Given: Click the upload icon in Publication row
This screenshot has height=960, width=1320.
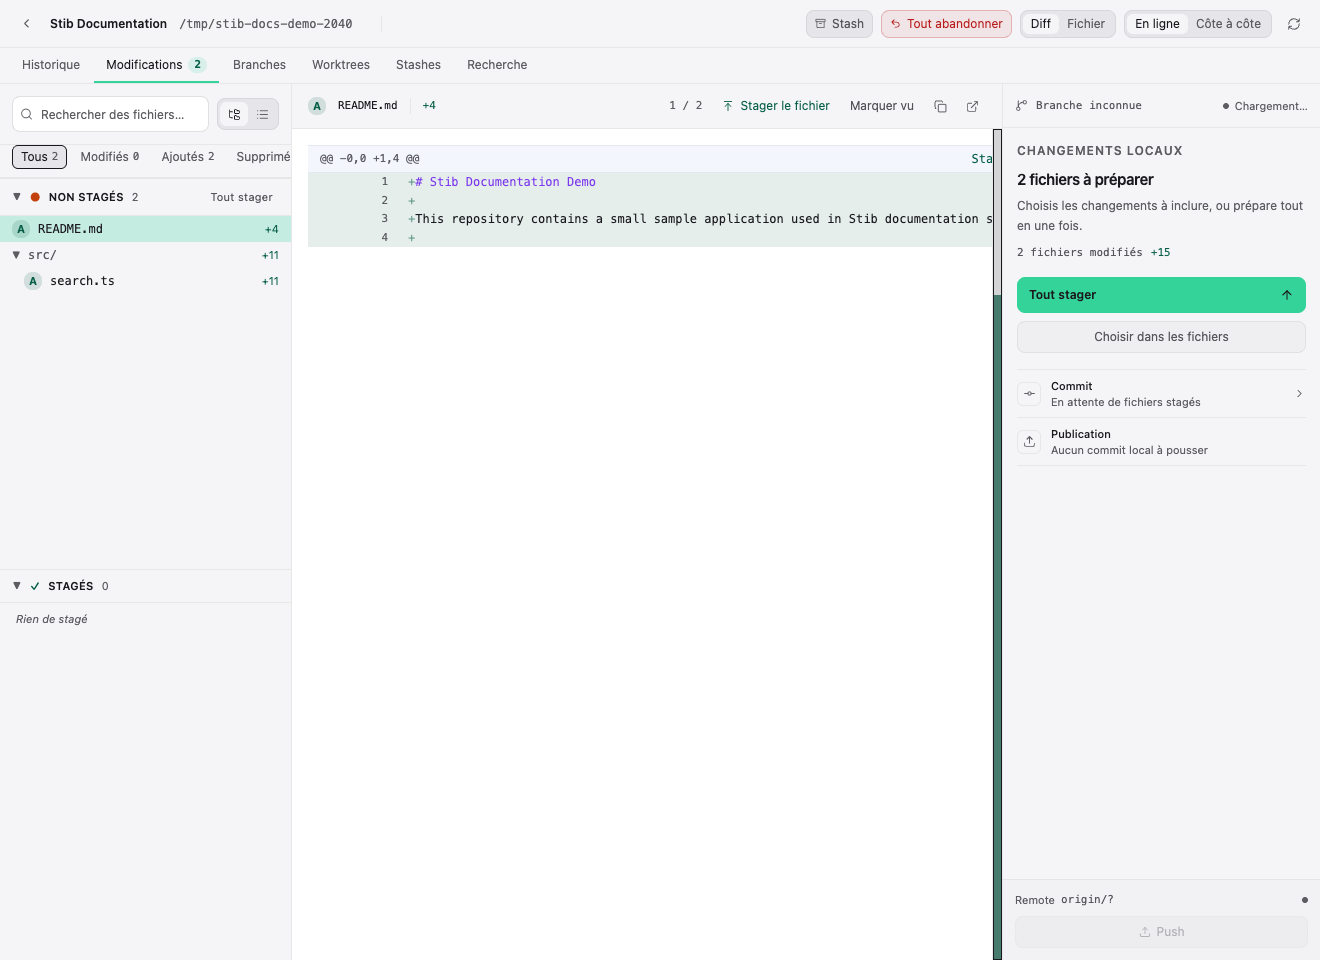Looking at the screenshot, I should pyautogui.click(x=1029, y=442).
